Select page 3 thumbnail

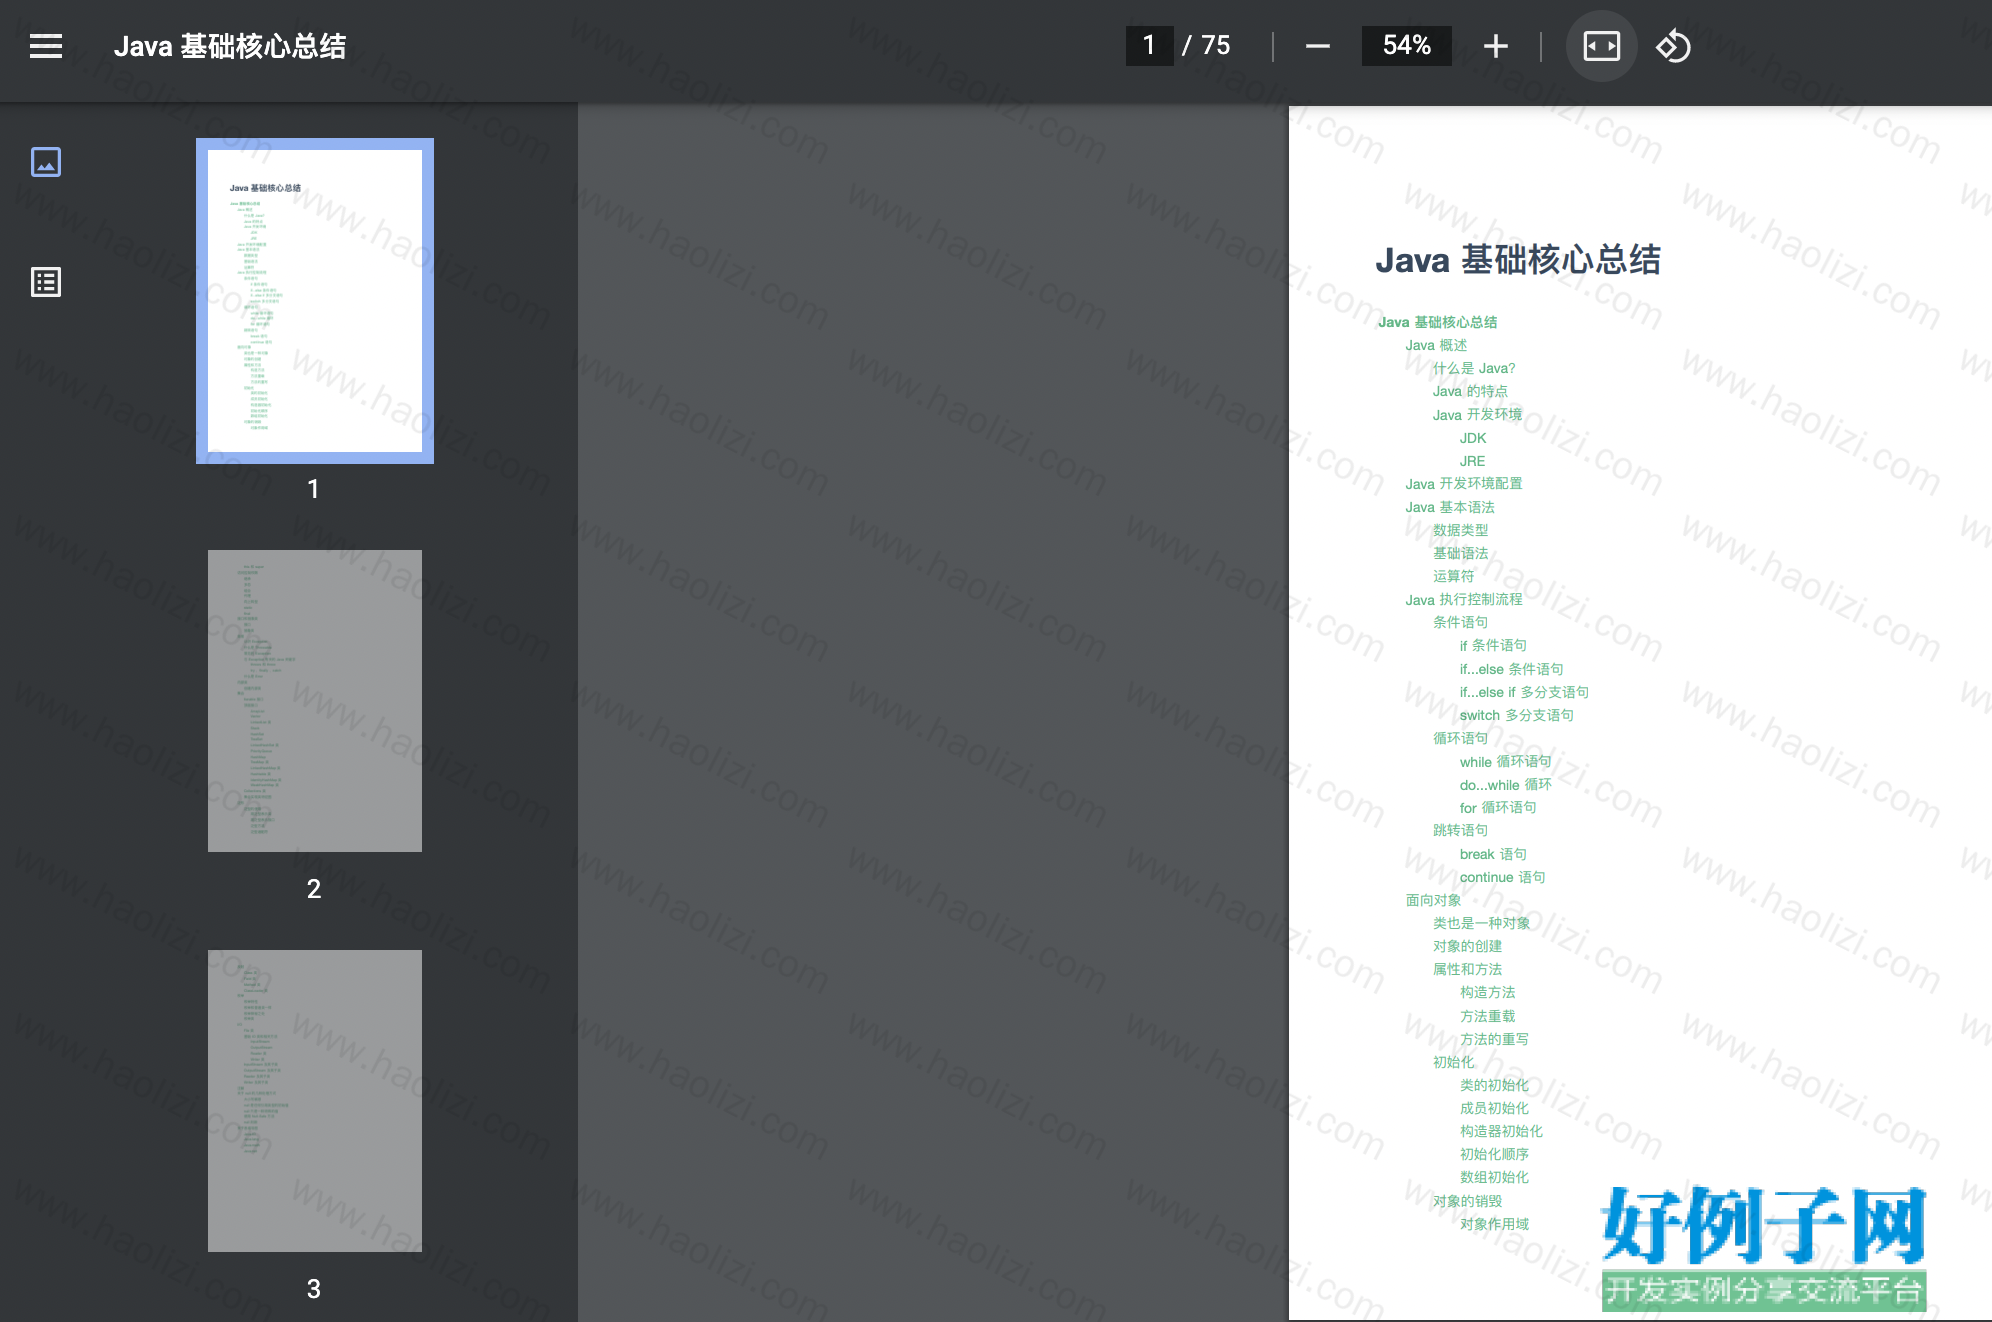[x=315, y=1101]
